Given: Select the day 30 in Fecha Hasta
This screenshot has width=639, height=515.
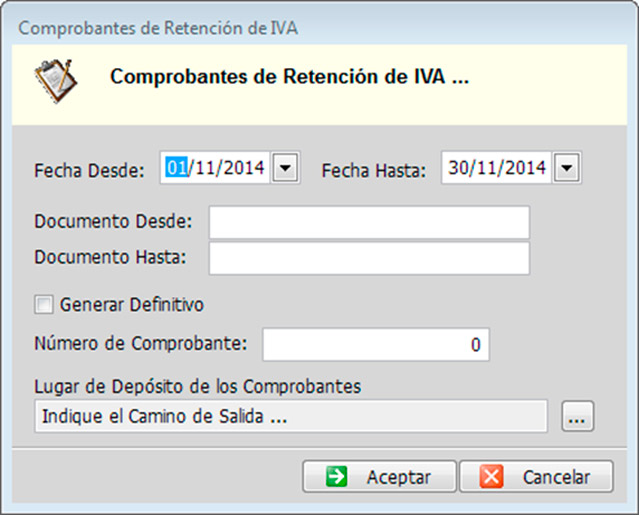Looking at the screenshot, I should (x=459, y=168).
